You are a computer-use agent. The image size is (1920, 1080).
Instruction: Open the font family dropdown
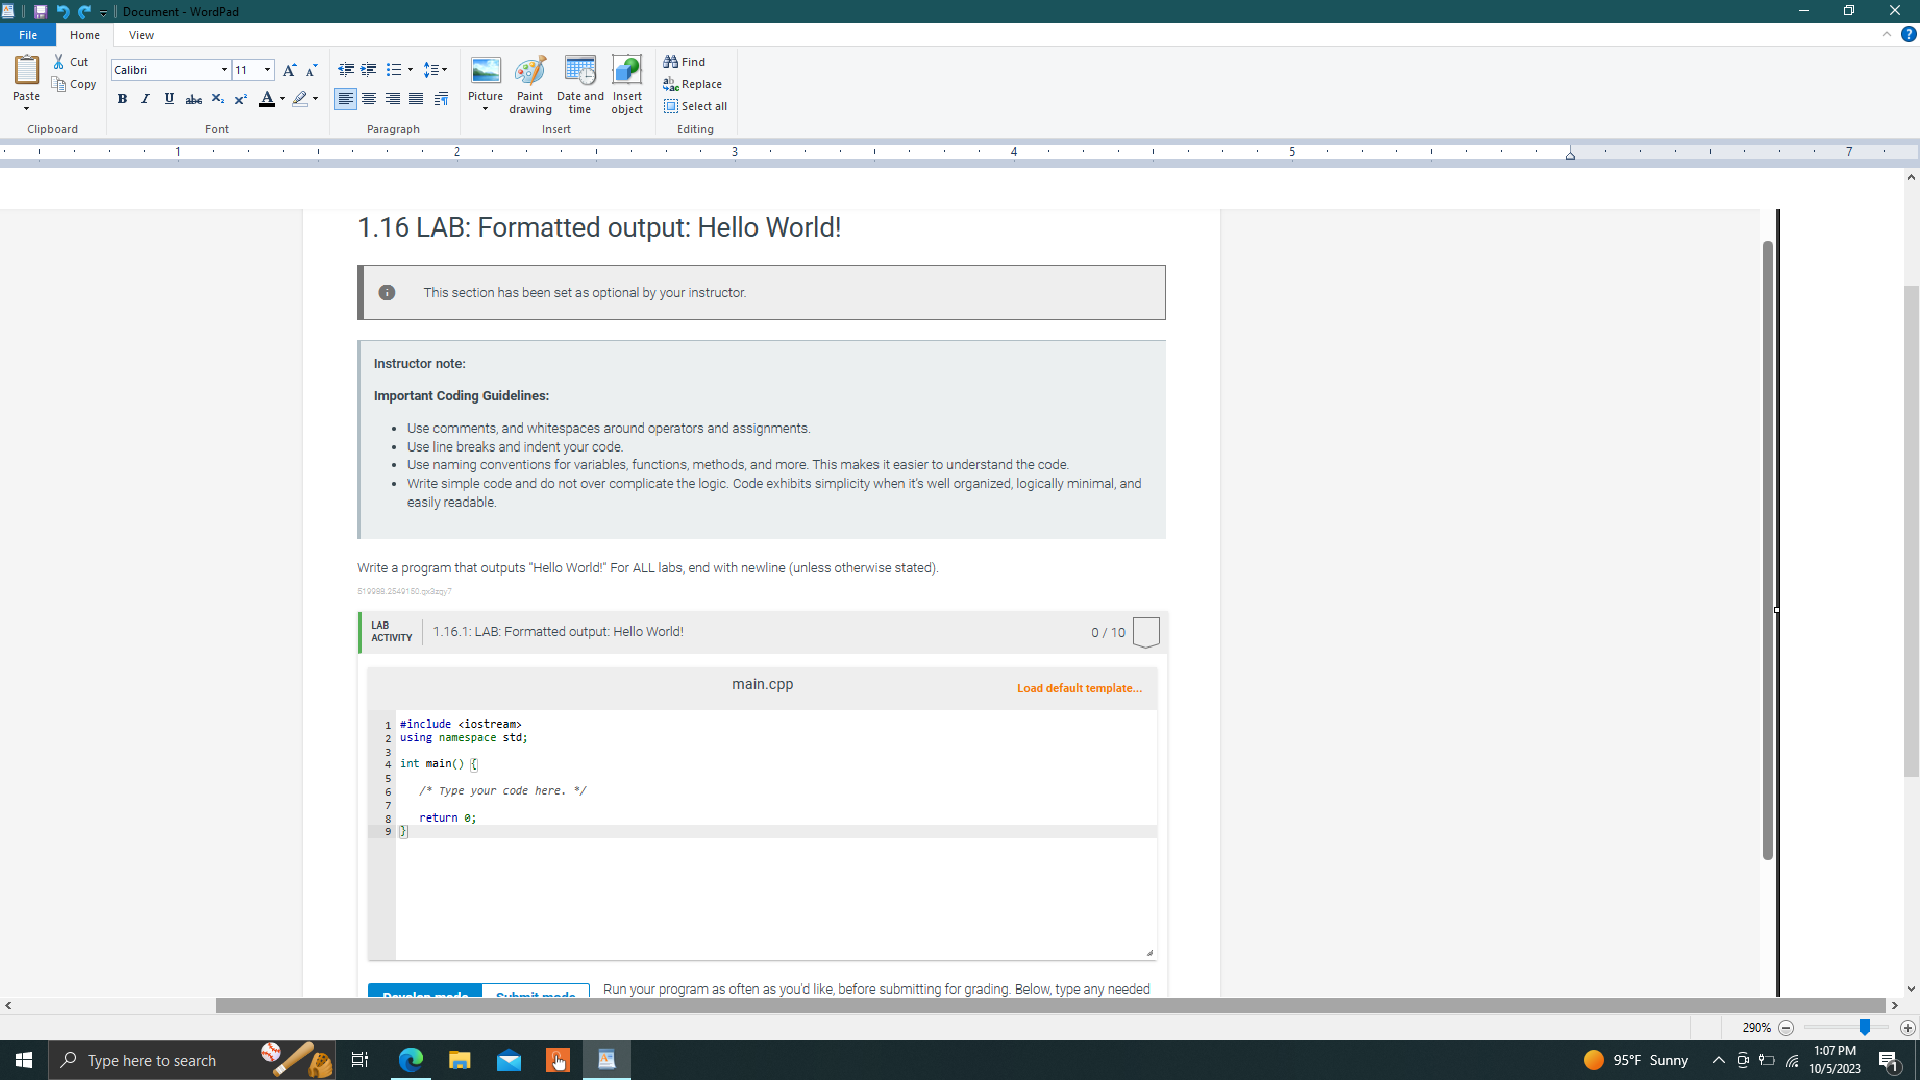[224, 70]
